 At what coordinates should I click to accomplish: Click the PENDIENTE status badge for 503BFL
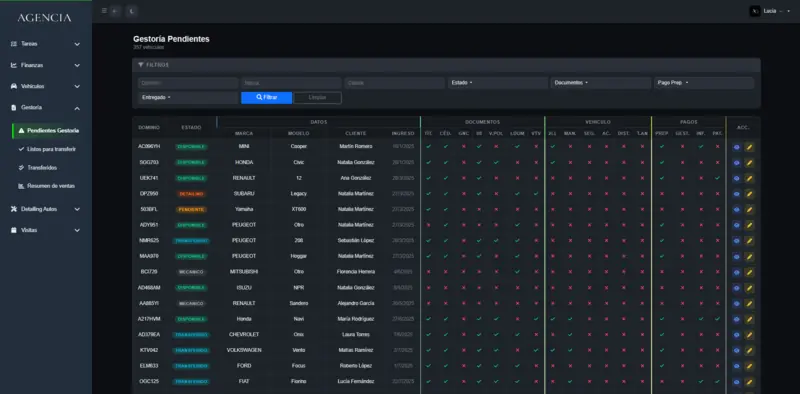pos(191,210)
